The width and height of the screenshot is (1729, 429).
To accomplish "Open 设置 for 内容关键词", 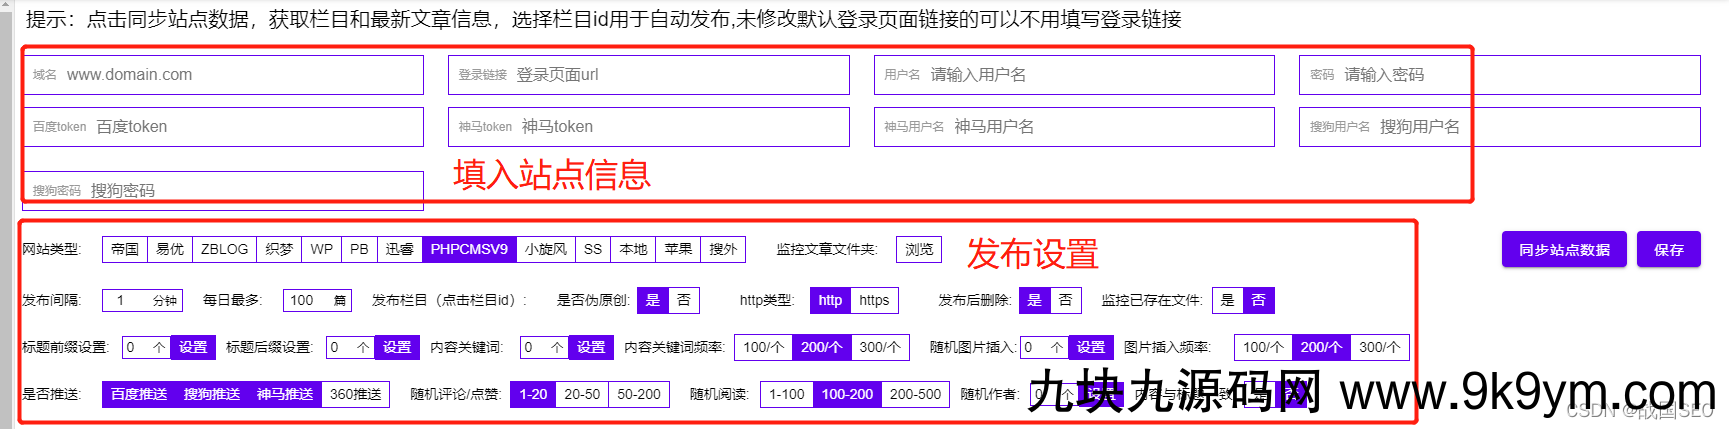I will 591,347.
